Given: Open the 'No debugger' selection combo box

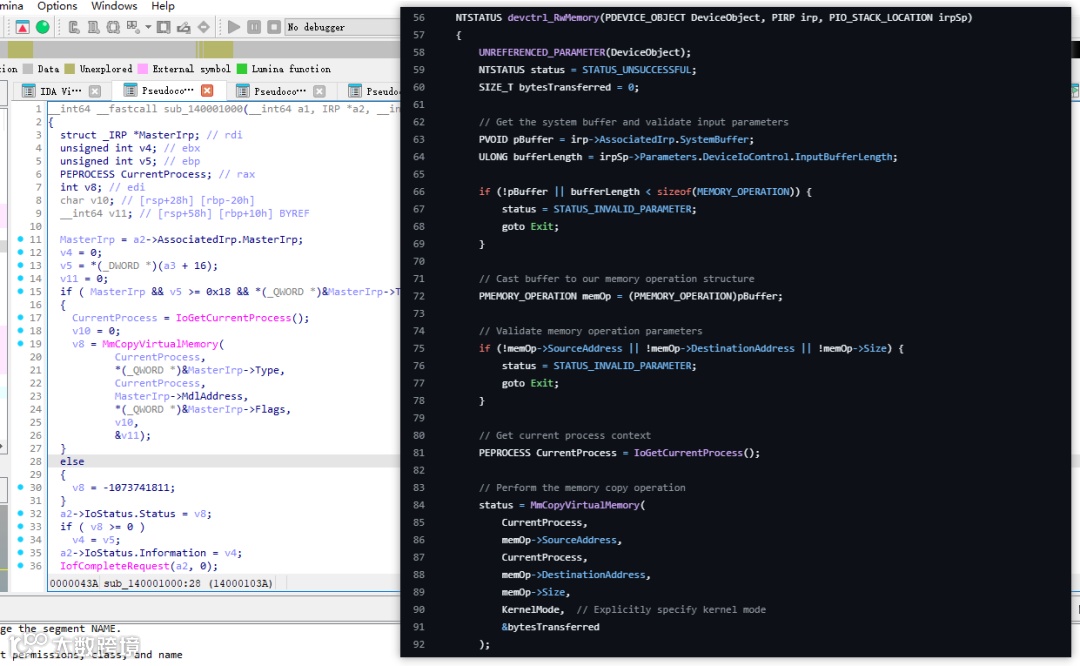Looking at the screenshot, I should (x=342, y=27).
